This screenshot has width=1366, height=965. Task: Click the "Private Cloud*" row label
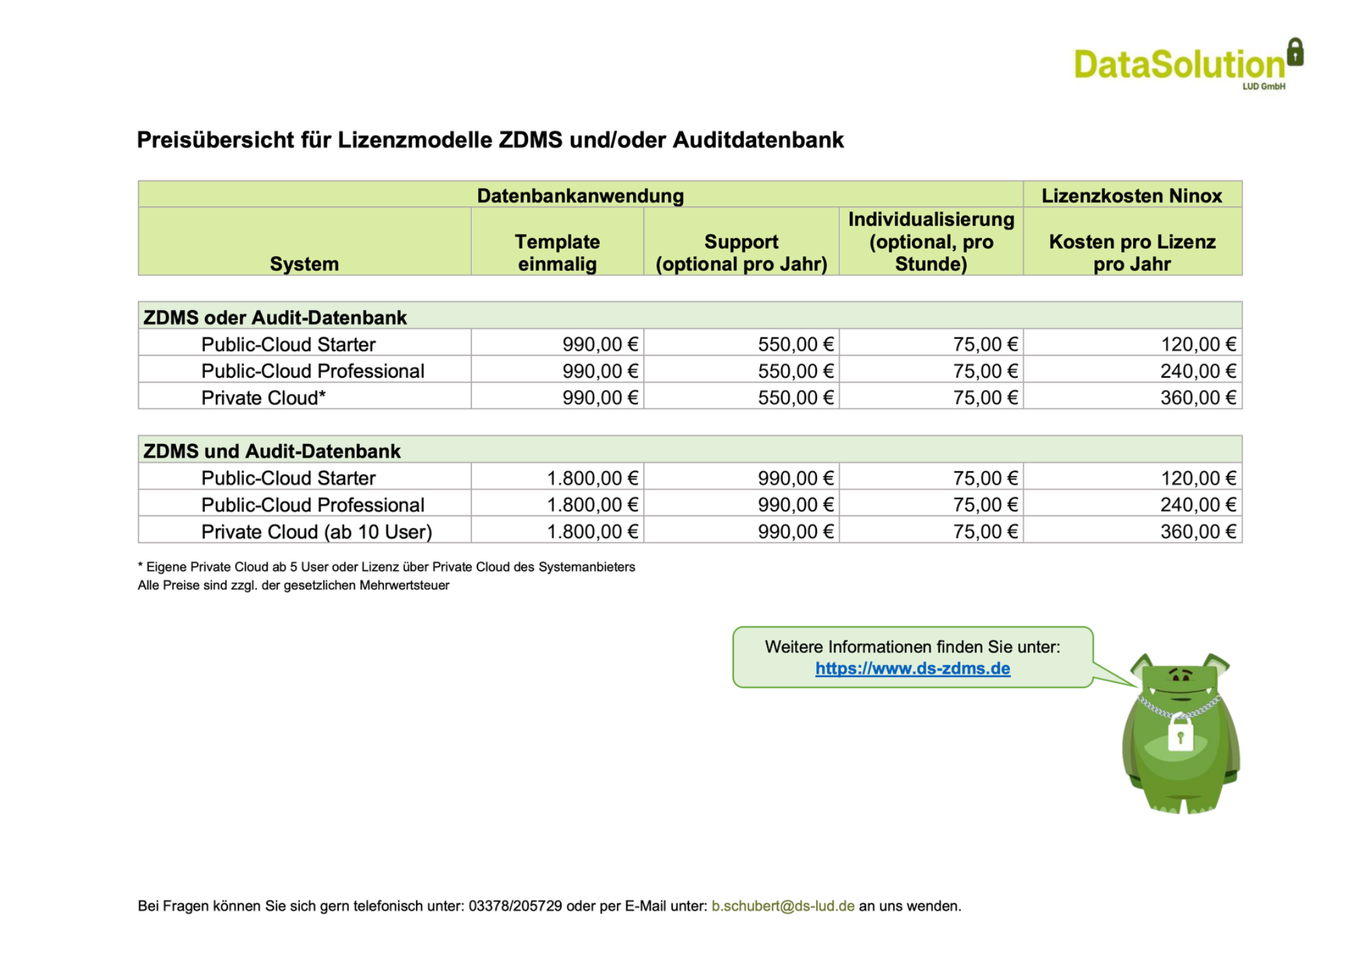pyautogui.click(x=264, y=398)
